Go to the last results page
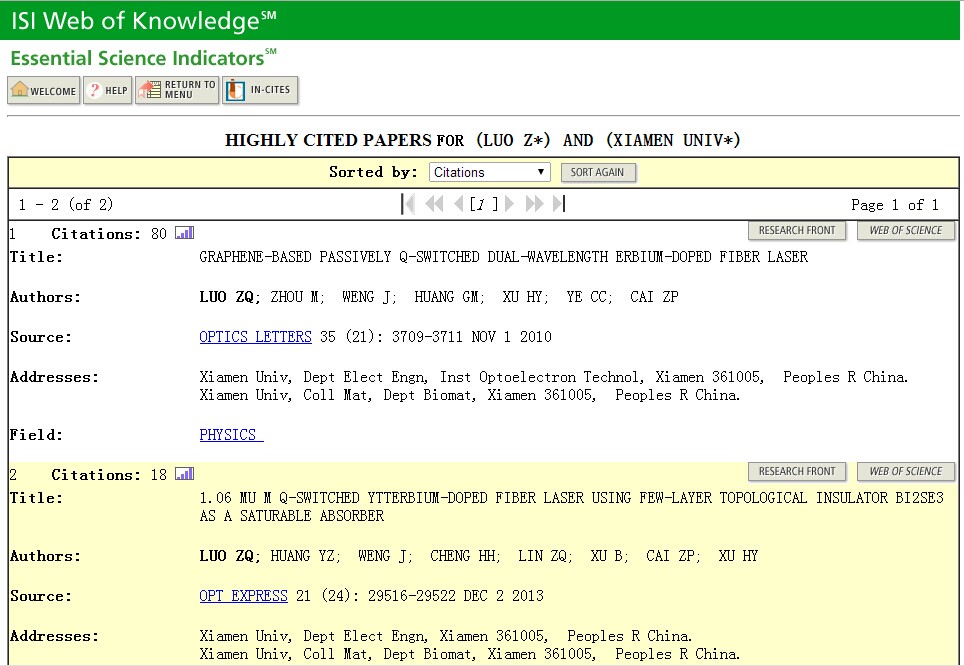 pyautogui.click(x=559, y=204)
